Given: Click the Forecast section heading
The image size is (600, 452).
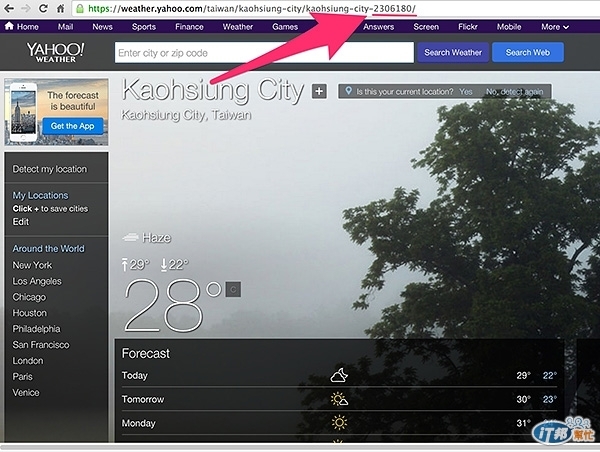Looking at the screenshot, I should pos(145,353).
